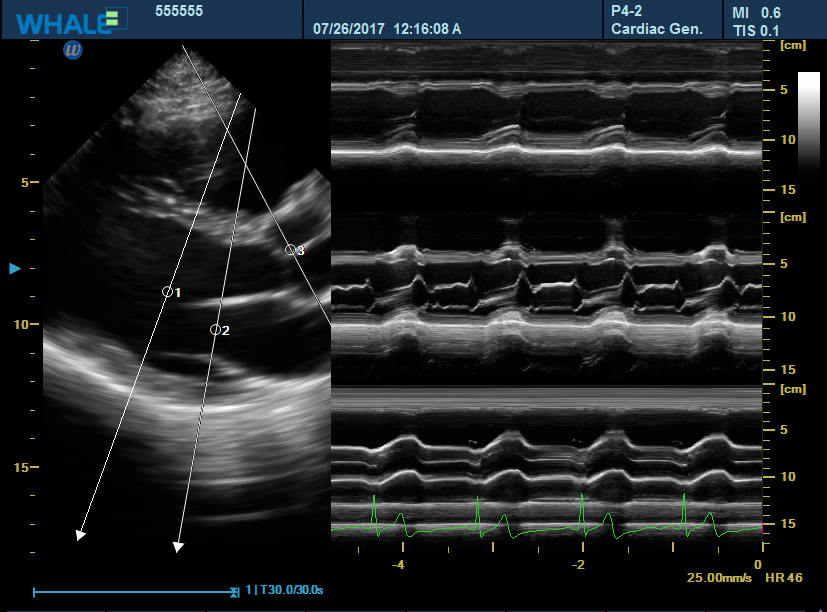Viewport: 827px width, 612px height.
Task: Click the arrowhead of M-mode line 2
Action: pyautogui.click(x=178, y=546)
